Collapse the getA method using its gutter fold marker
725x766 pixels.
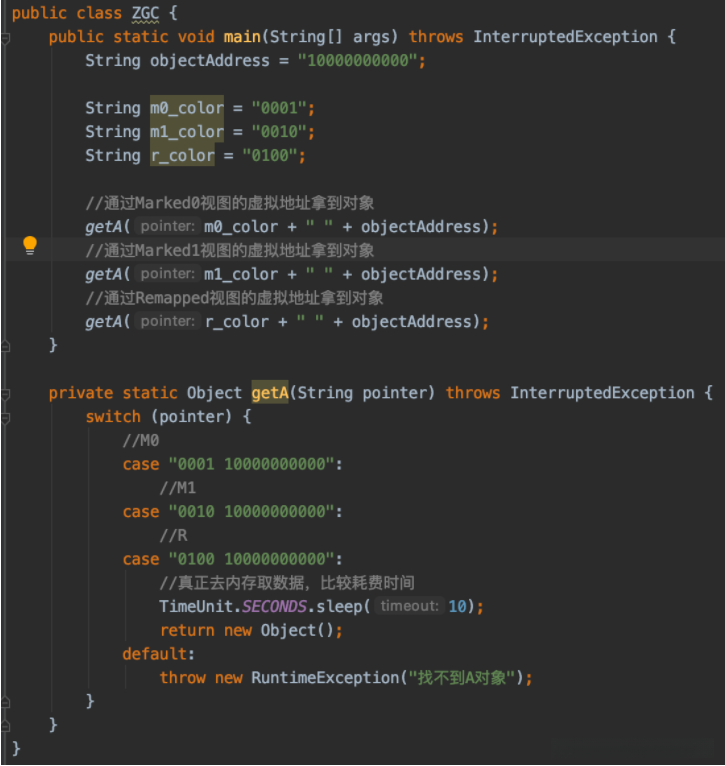[x=5, y=394]
